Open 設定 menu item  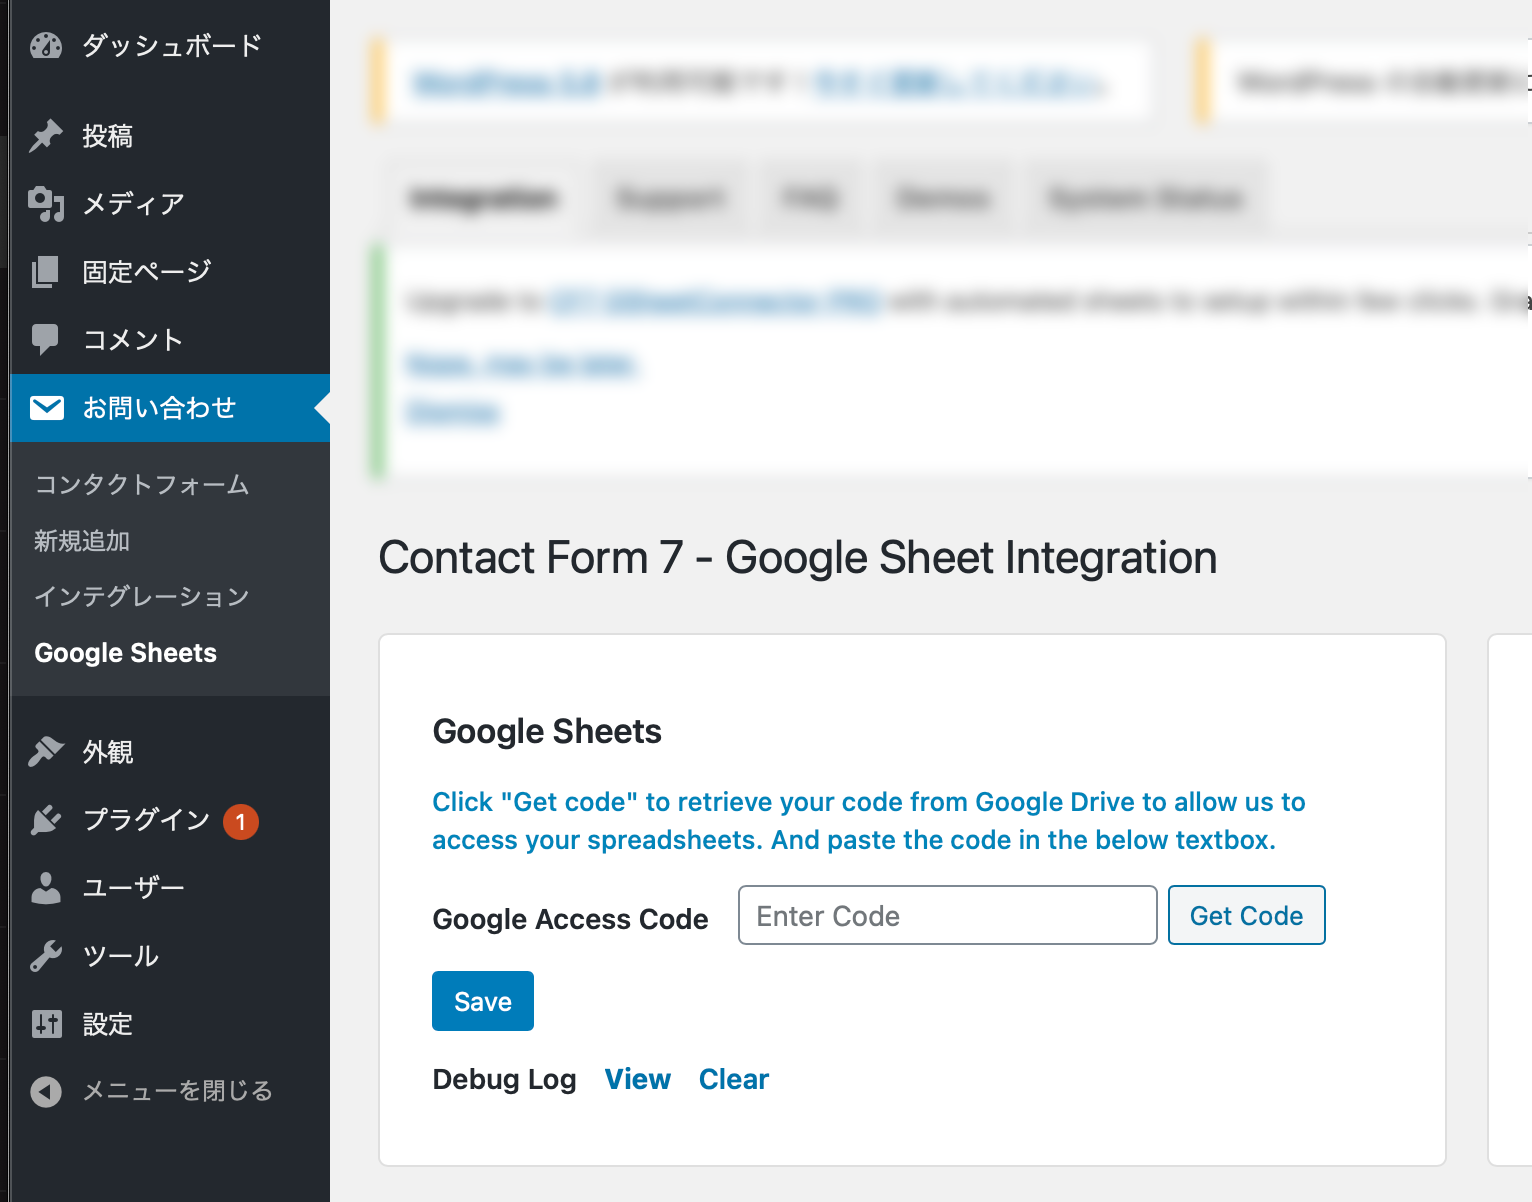tap(170, 1024)
